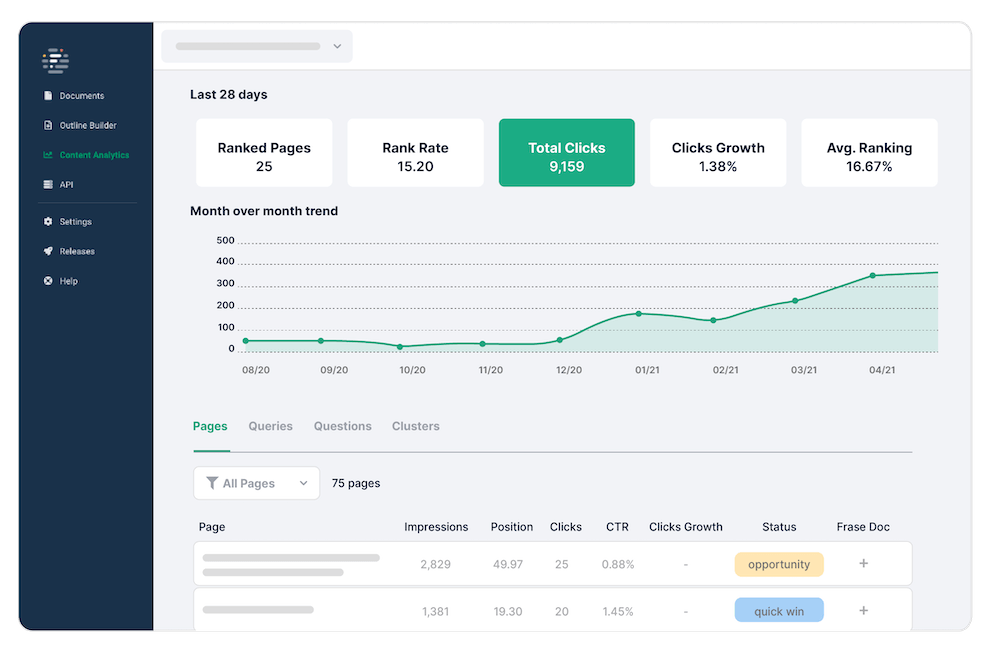Sort table by Clicks Growth column header
This screenshot has width=1000, height=661.
686,527
